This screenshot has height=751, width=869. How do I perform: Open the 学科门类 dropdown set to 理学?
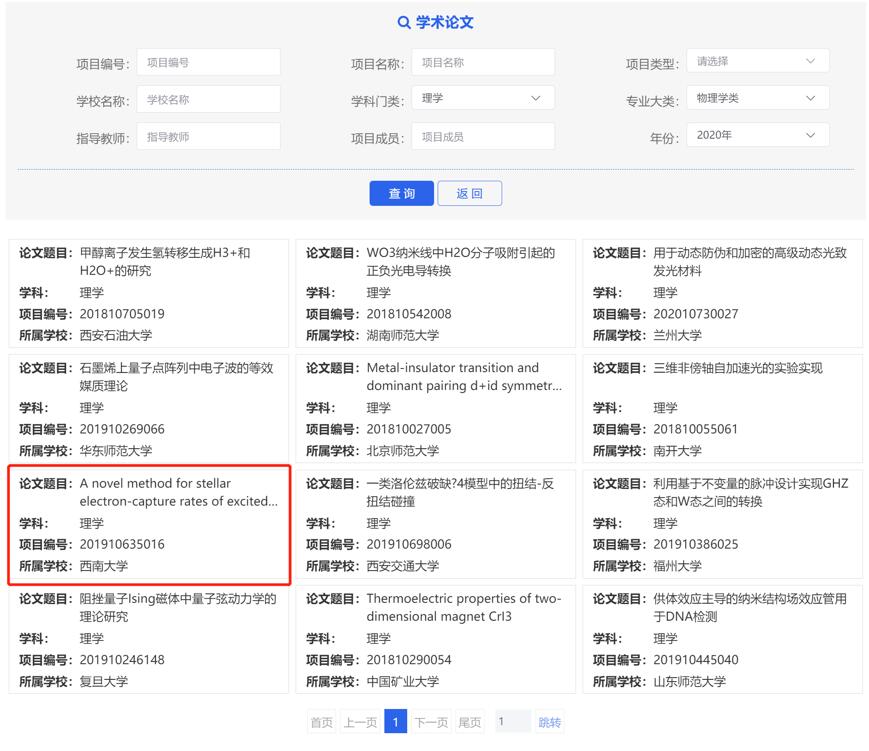click(482, 98)
